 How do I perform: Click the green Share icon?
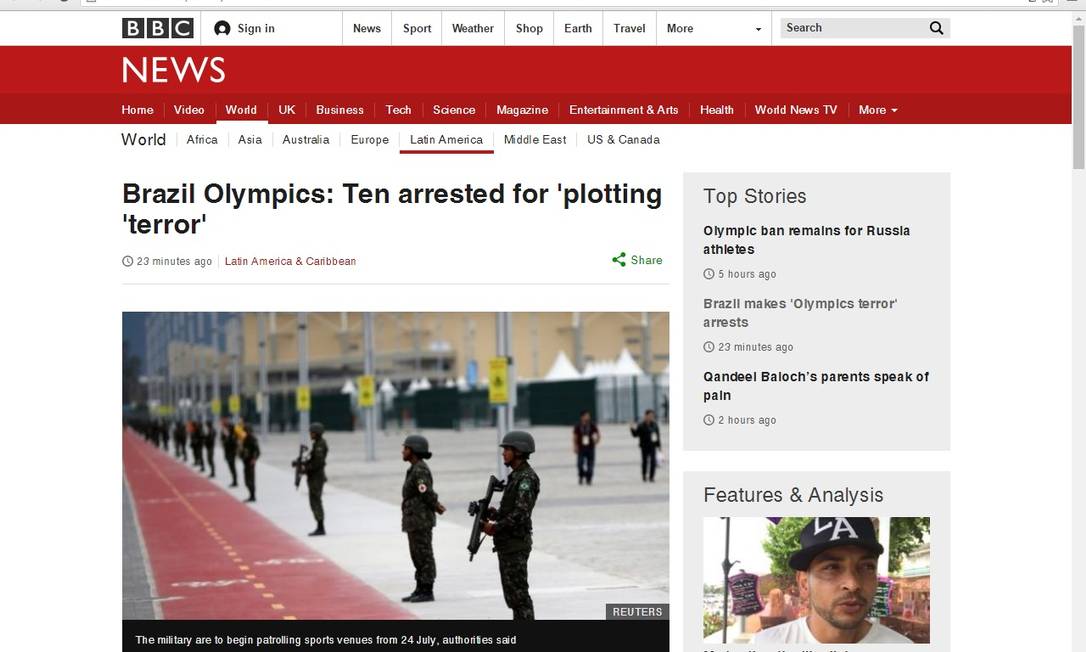tap(619, 260)
